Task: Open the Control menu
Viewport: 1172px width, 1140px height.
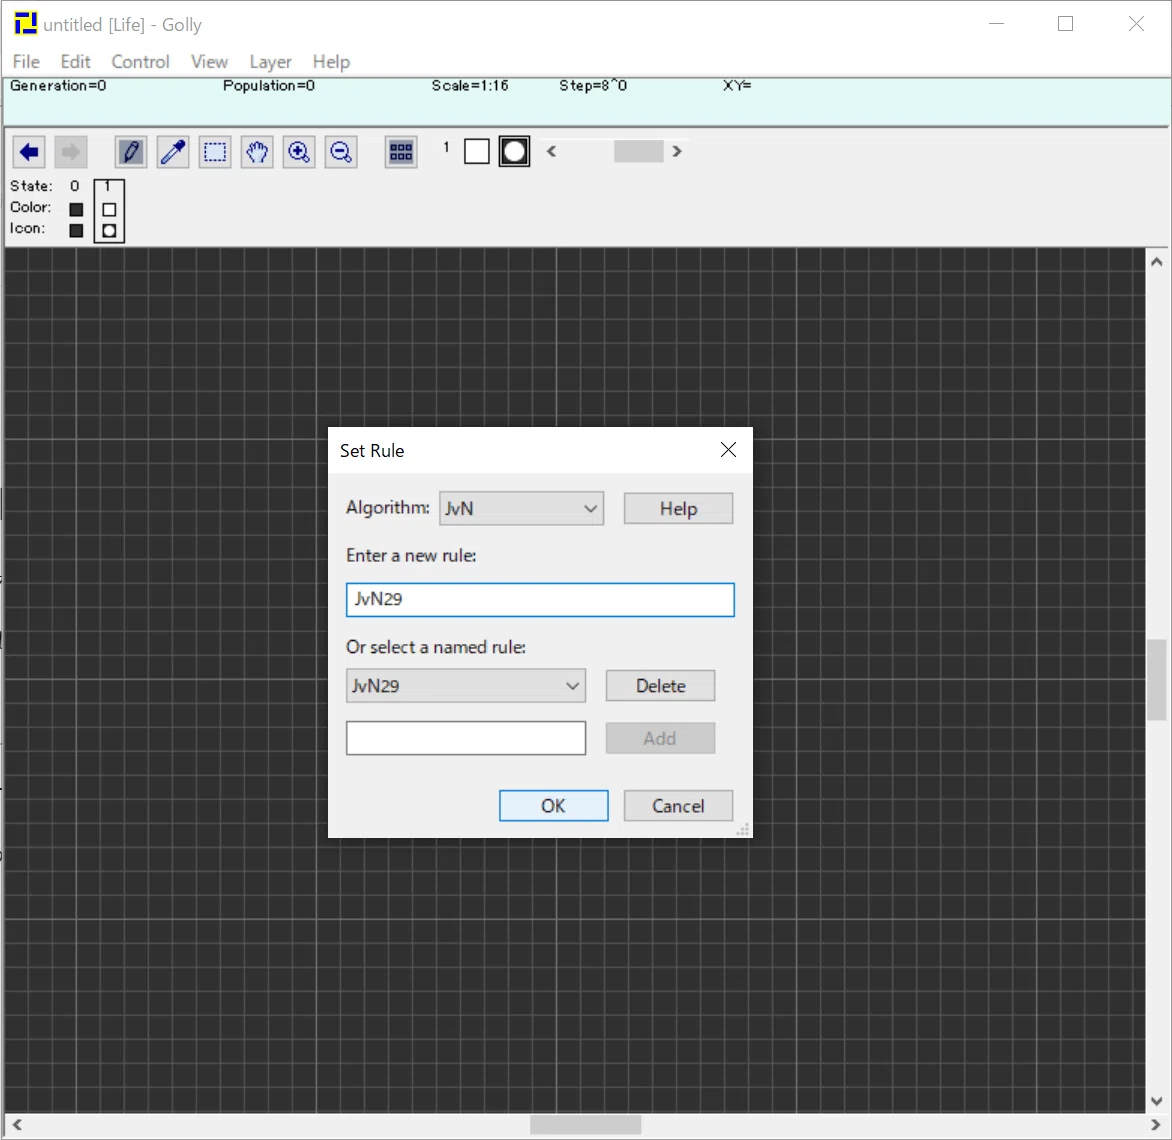Action: click(x=141, y=62)
